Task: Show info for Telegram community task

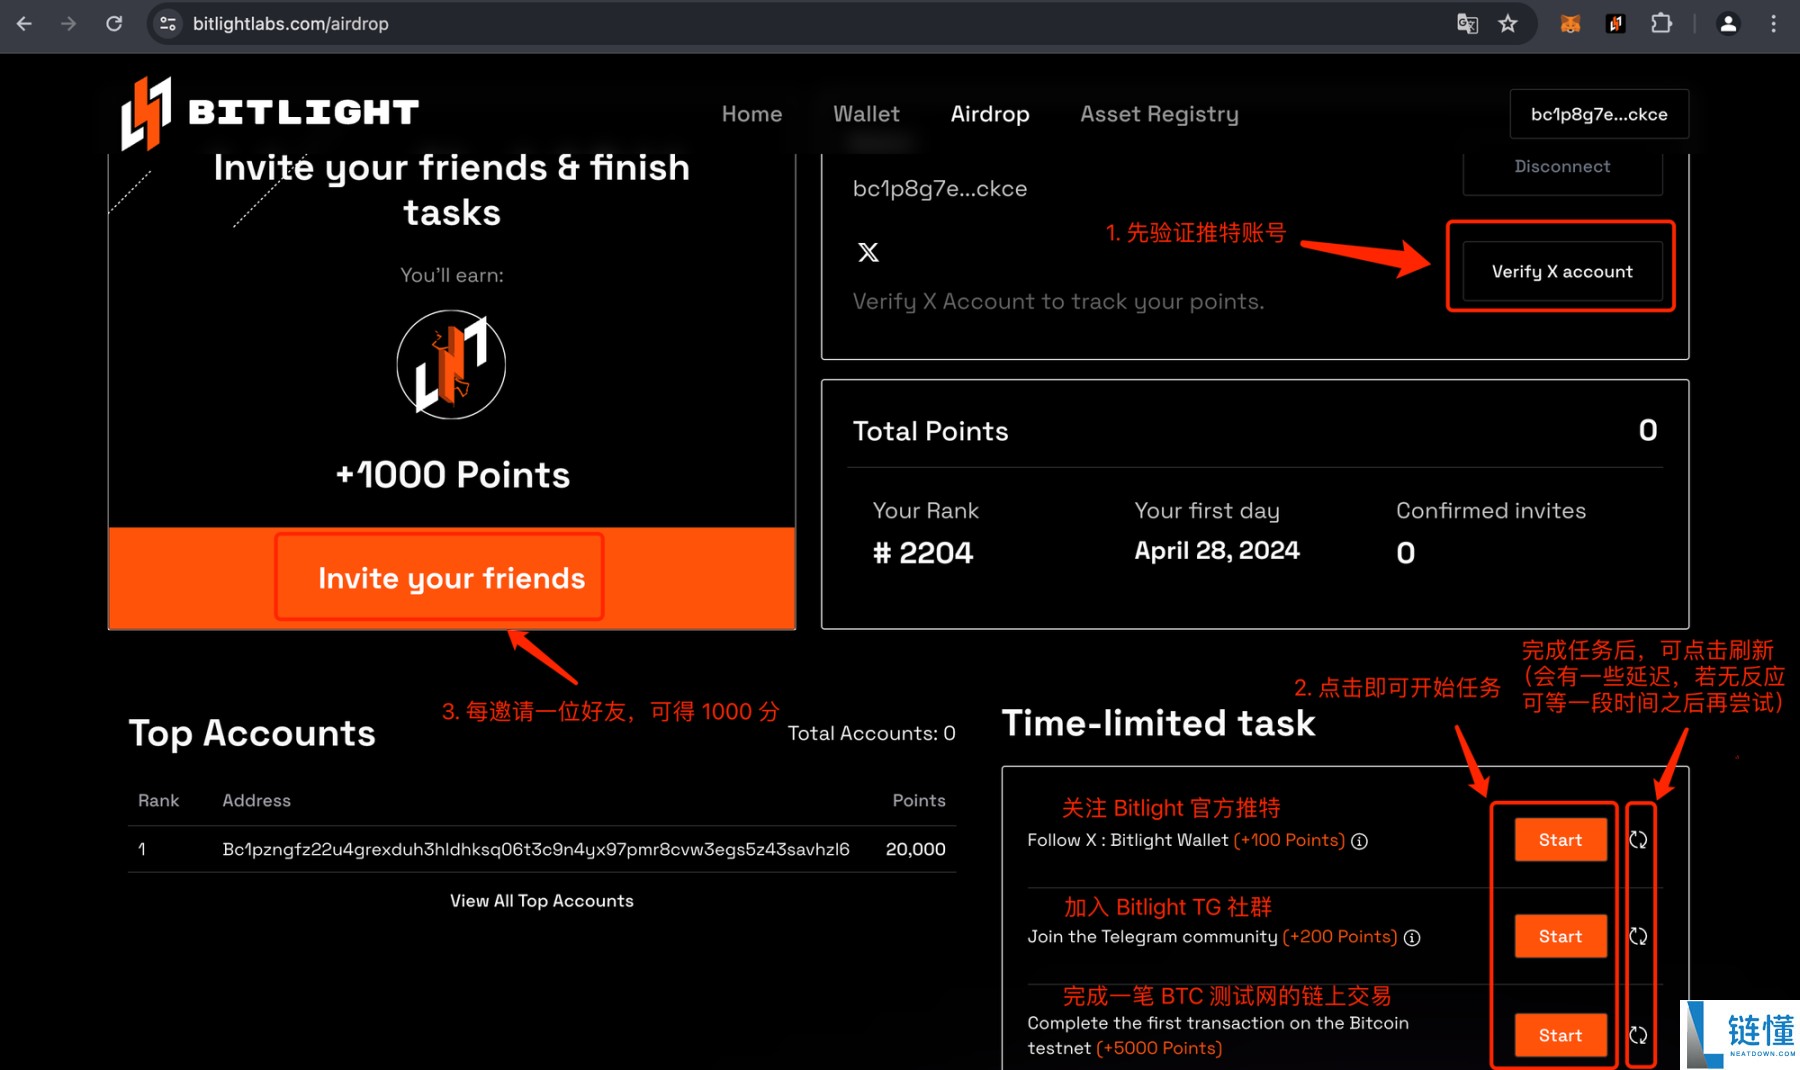Action: click(x=1412, y=938)
